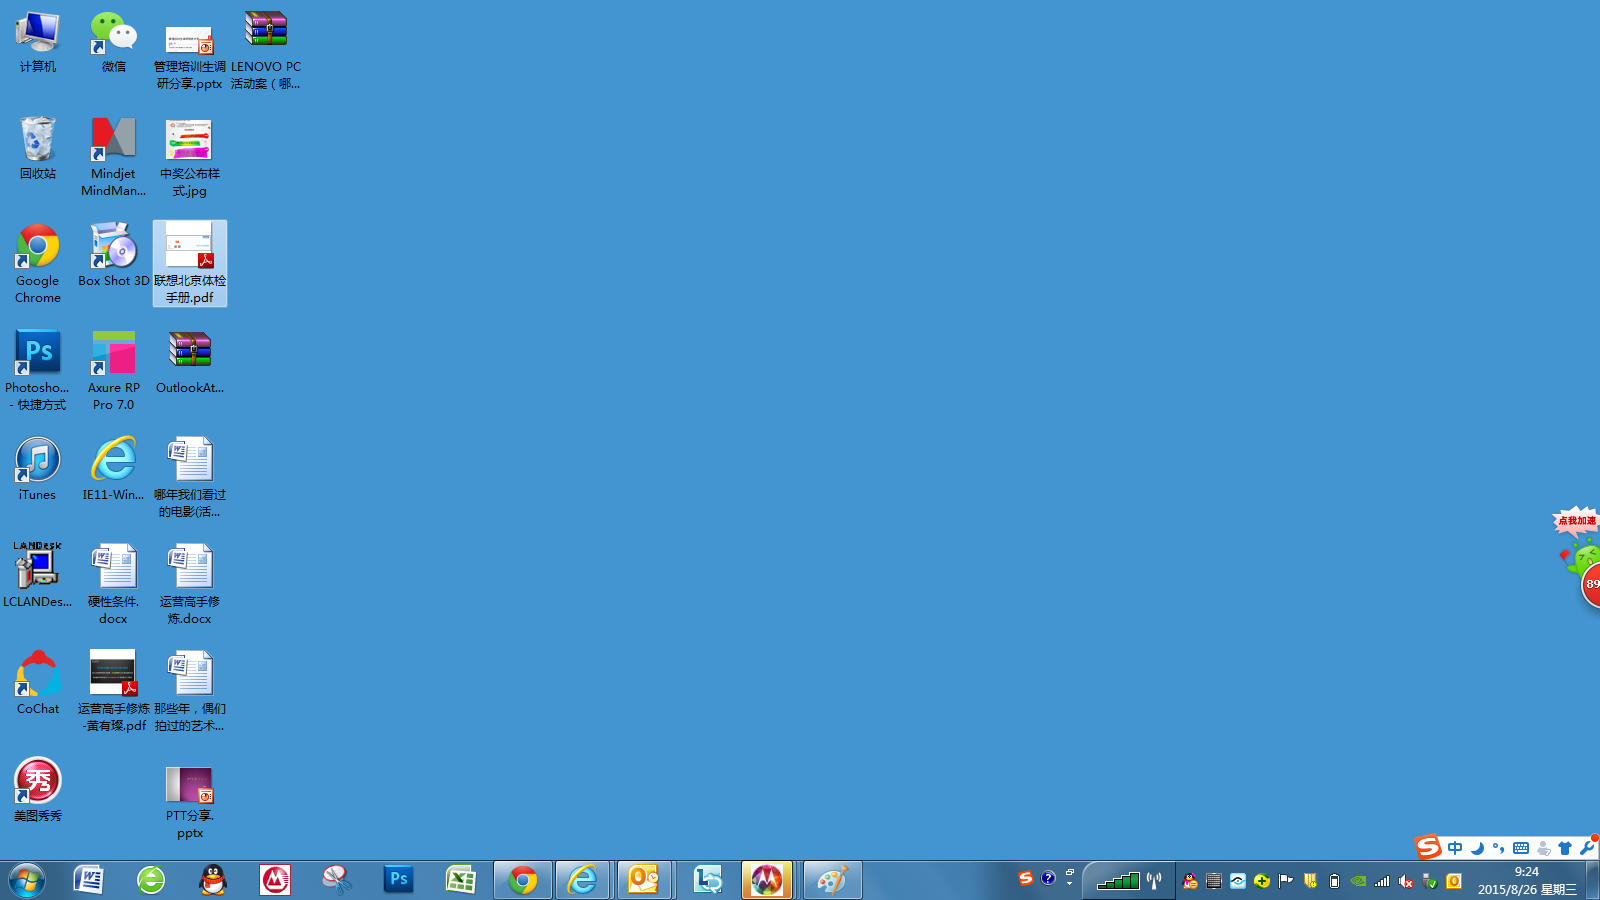Viewport: 1600px width, 900px height.
Task: Select 运营高手修炼.docx document
Action: click(190, 585)
